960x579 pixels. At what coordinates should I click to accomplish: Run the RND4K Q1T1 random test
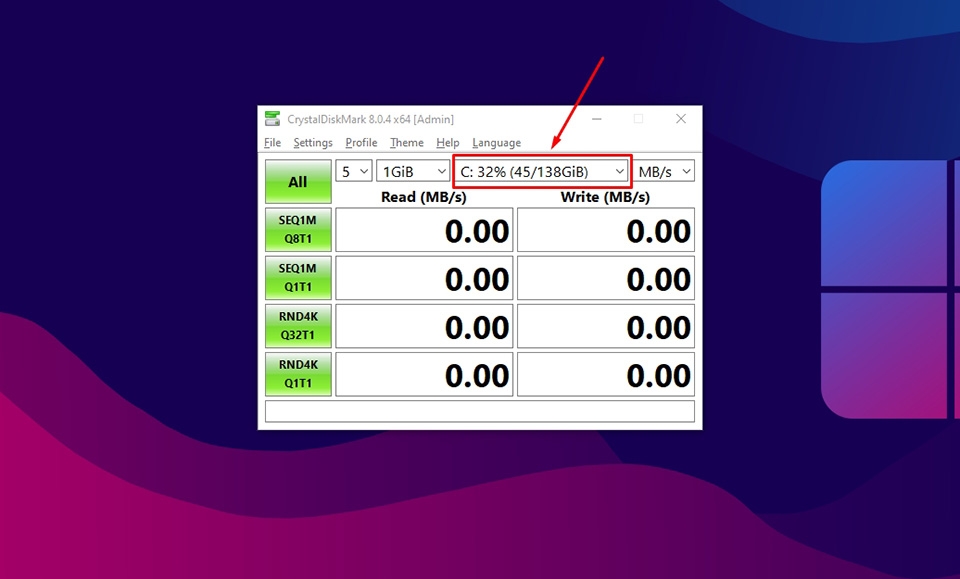[297, 373]
